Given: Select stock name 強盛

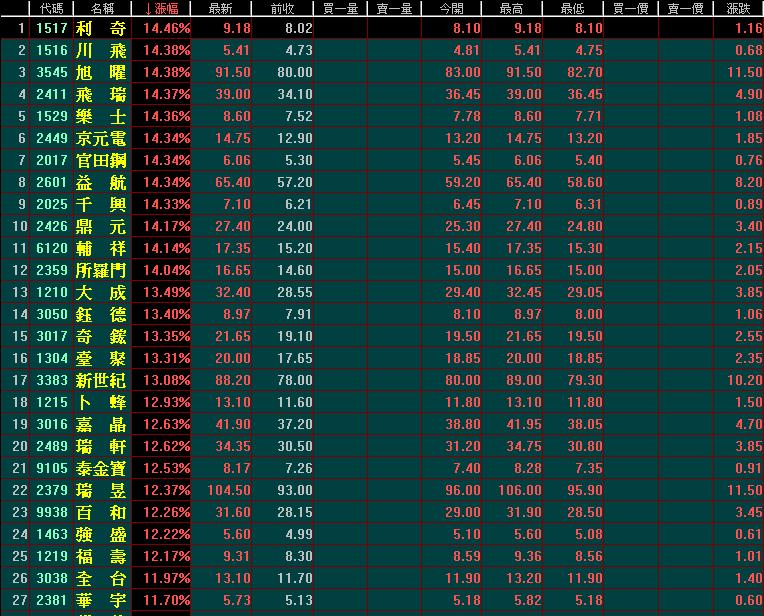Looking at the screenshot, I should pos(101,534).
